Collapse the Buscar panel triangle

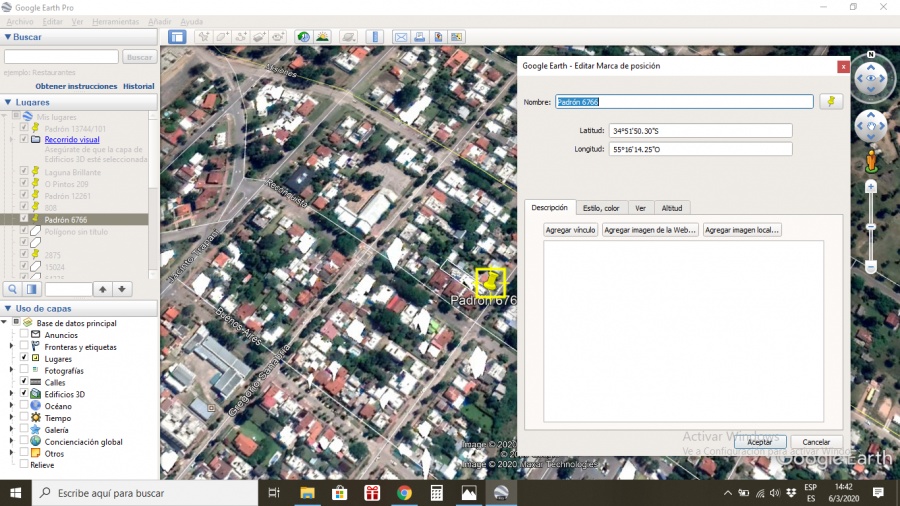[x=7, y=37]
